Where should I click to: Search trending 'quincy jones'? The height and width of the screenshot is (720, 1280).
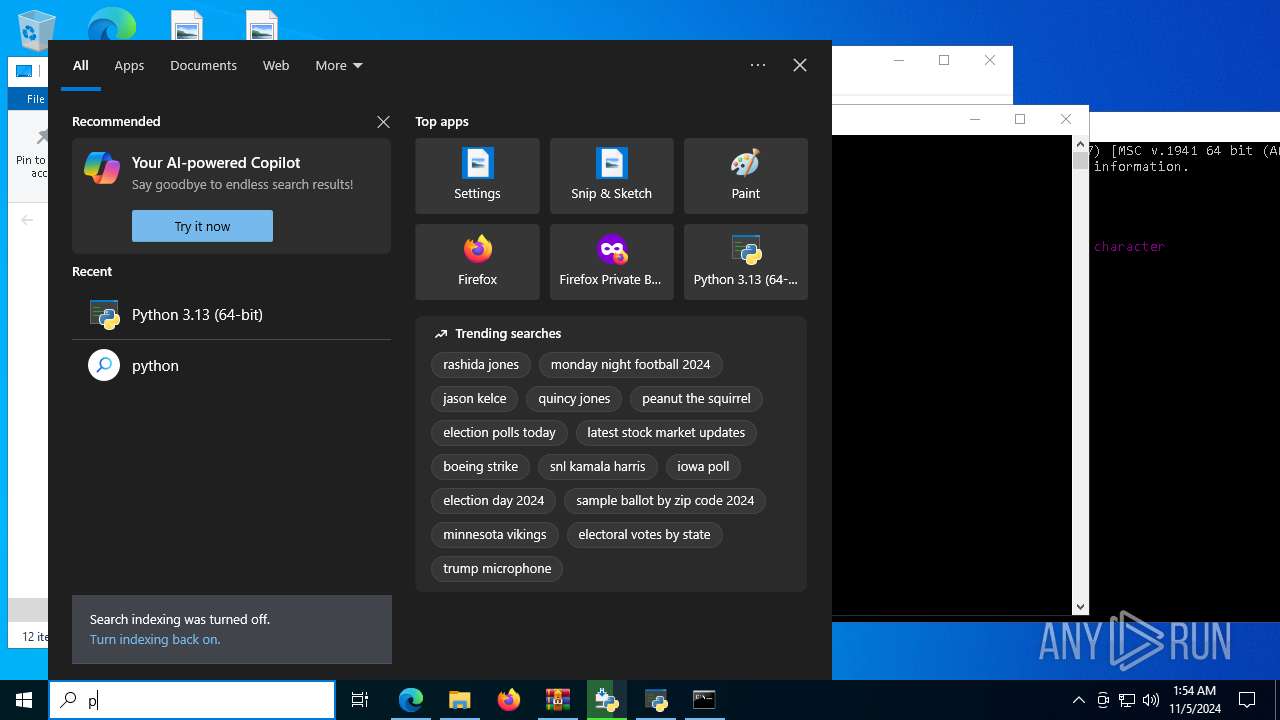pos(574,399)
